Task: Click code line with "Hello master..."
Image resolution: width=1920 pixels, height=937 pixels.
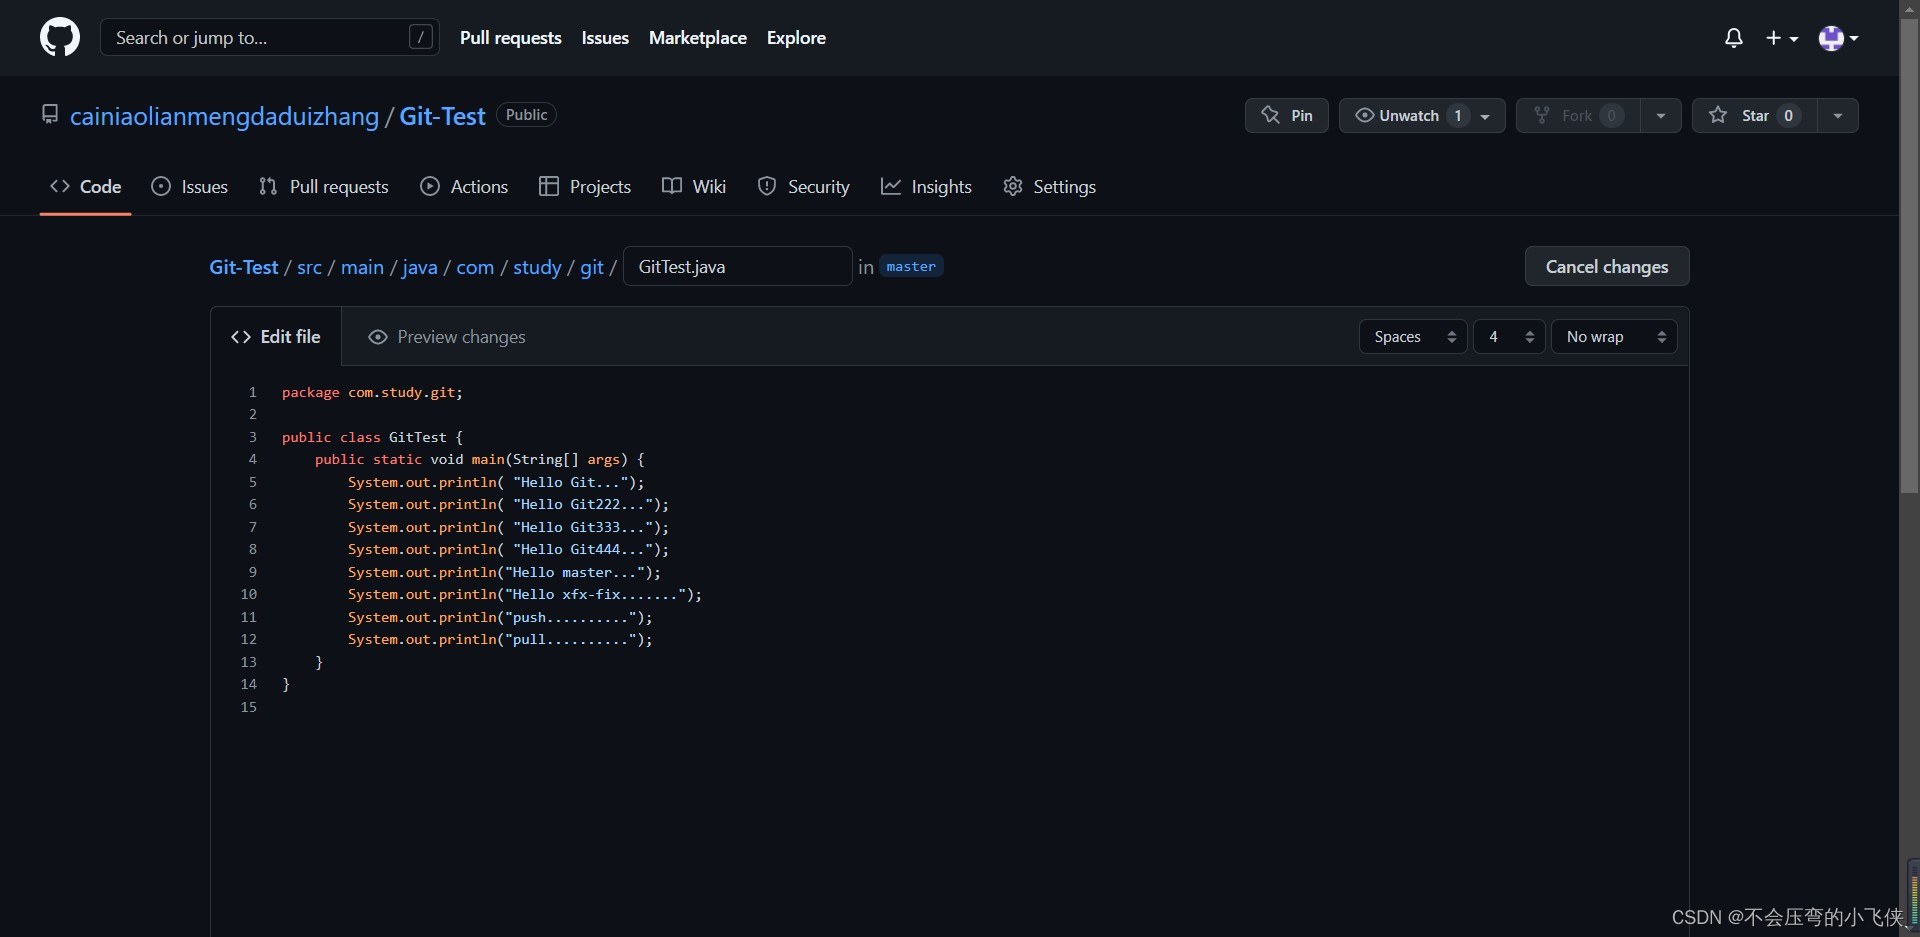Action: click(504, 572)
